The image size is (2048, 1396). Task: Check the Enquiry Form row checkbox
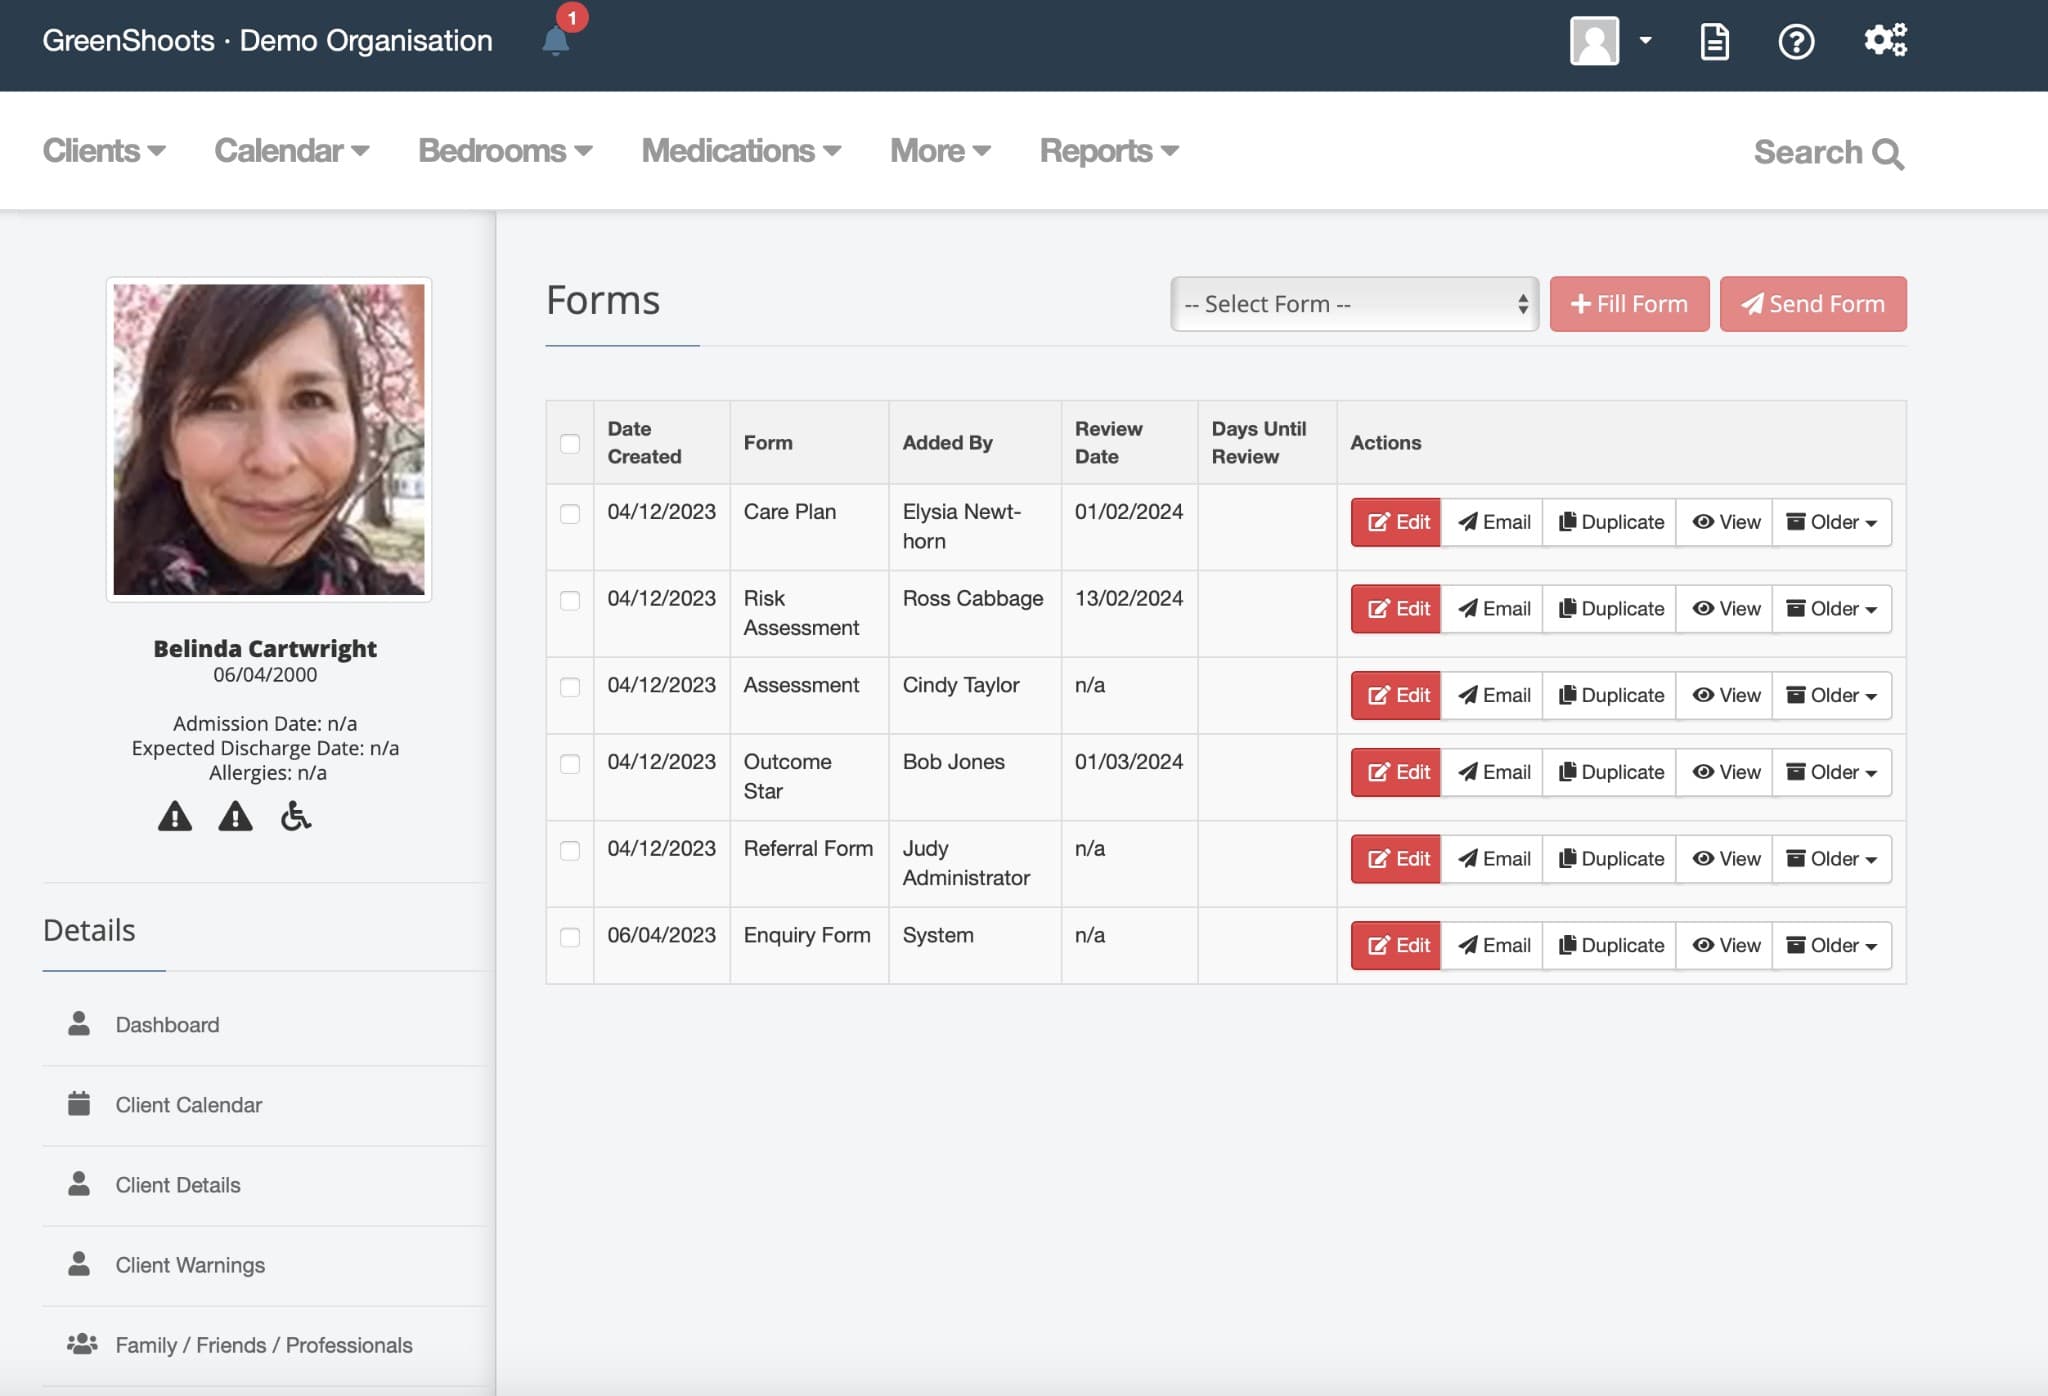[571, 935]
